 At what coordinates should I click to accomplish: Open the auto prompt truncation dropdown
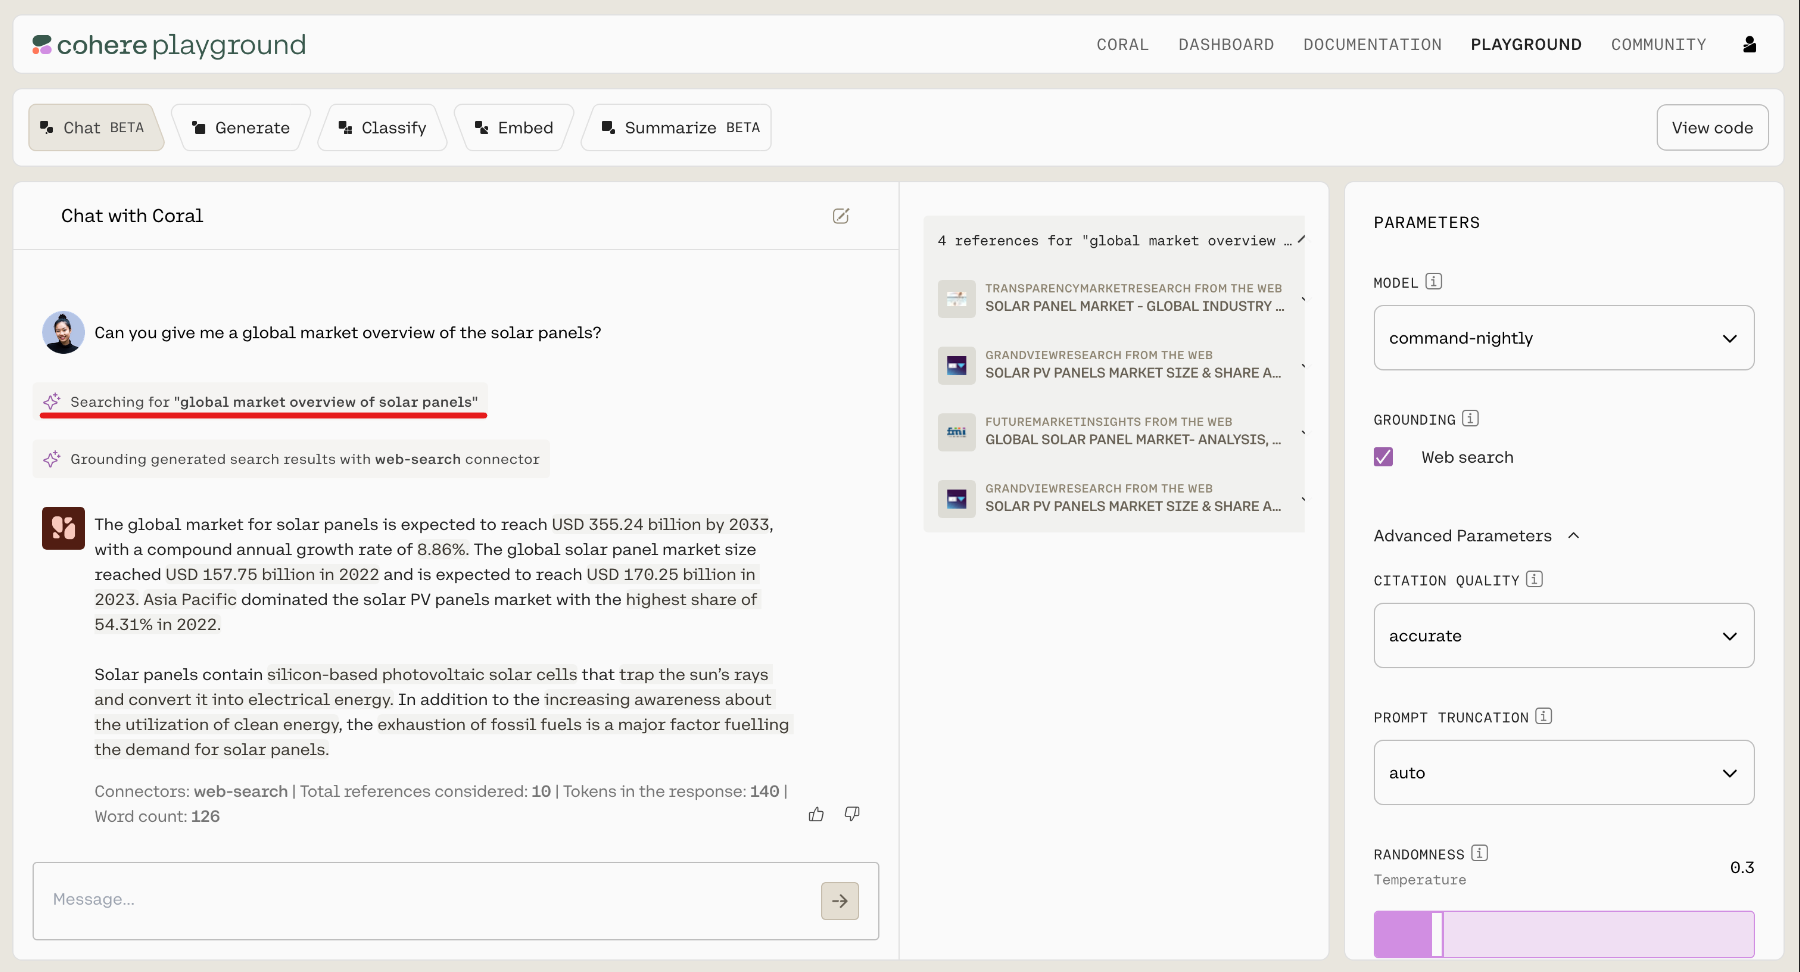[1564, 773]
